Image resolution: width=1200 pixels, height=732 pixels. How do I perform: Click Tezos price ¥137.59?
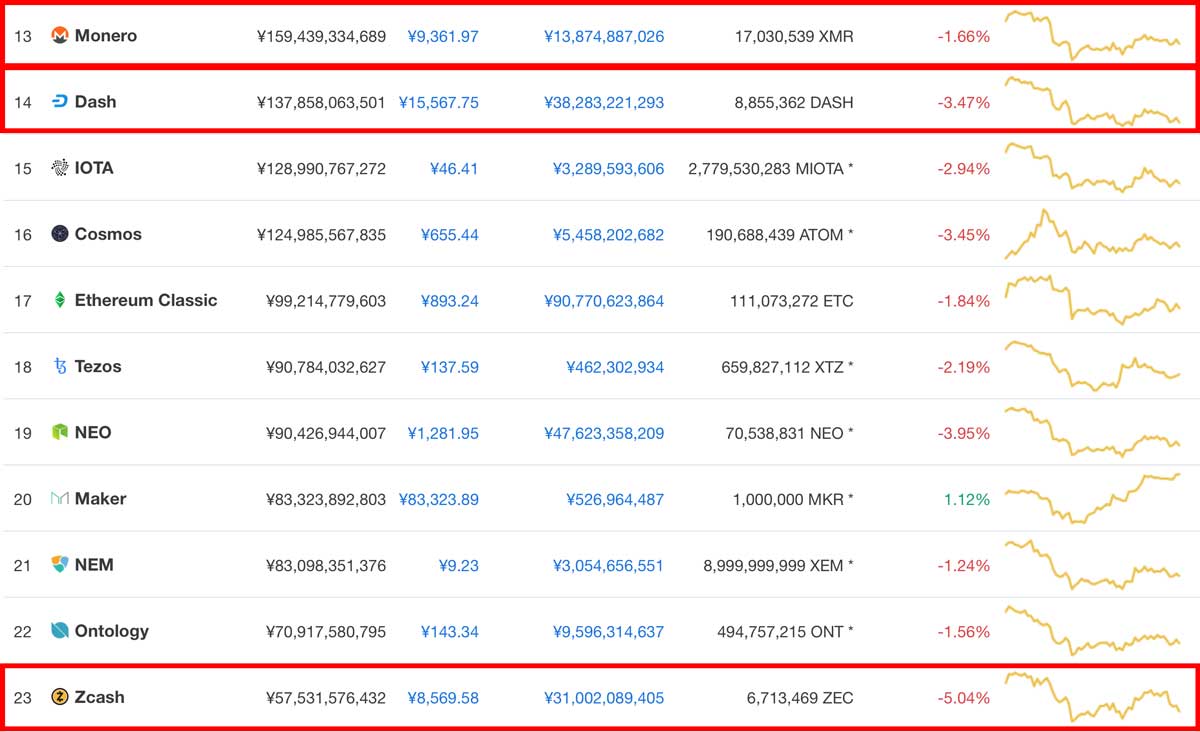tap(450, 367)
